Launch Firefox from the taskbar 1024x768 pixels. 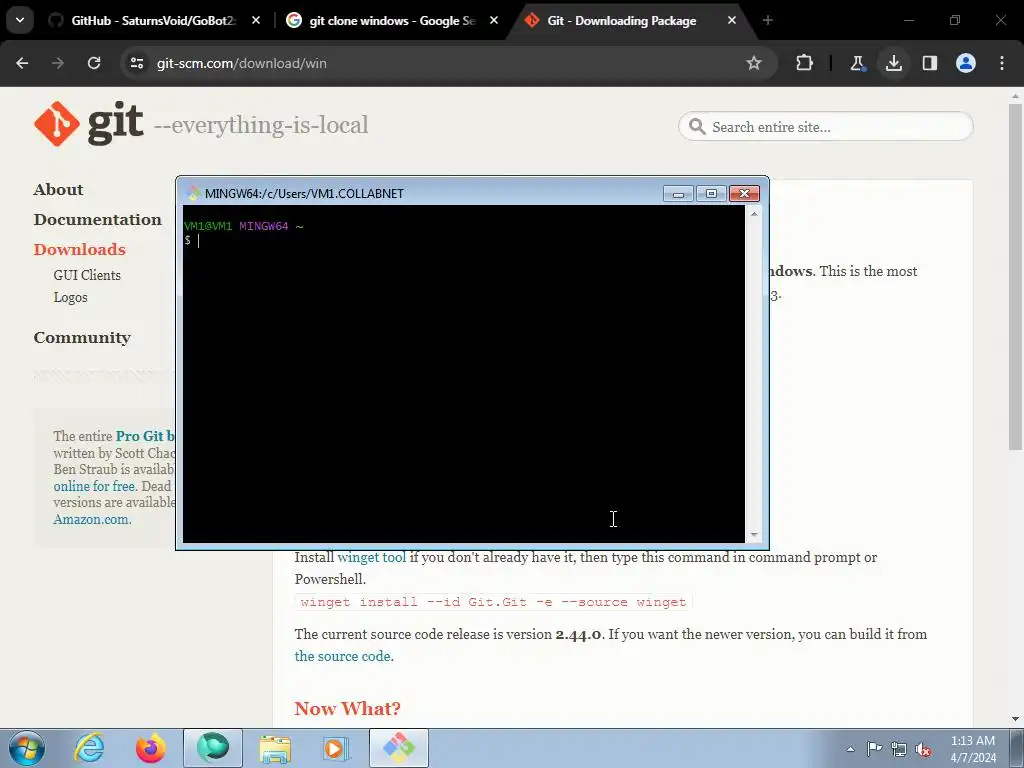point(151,748)
